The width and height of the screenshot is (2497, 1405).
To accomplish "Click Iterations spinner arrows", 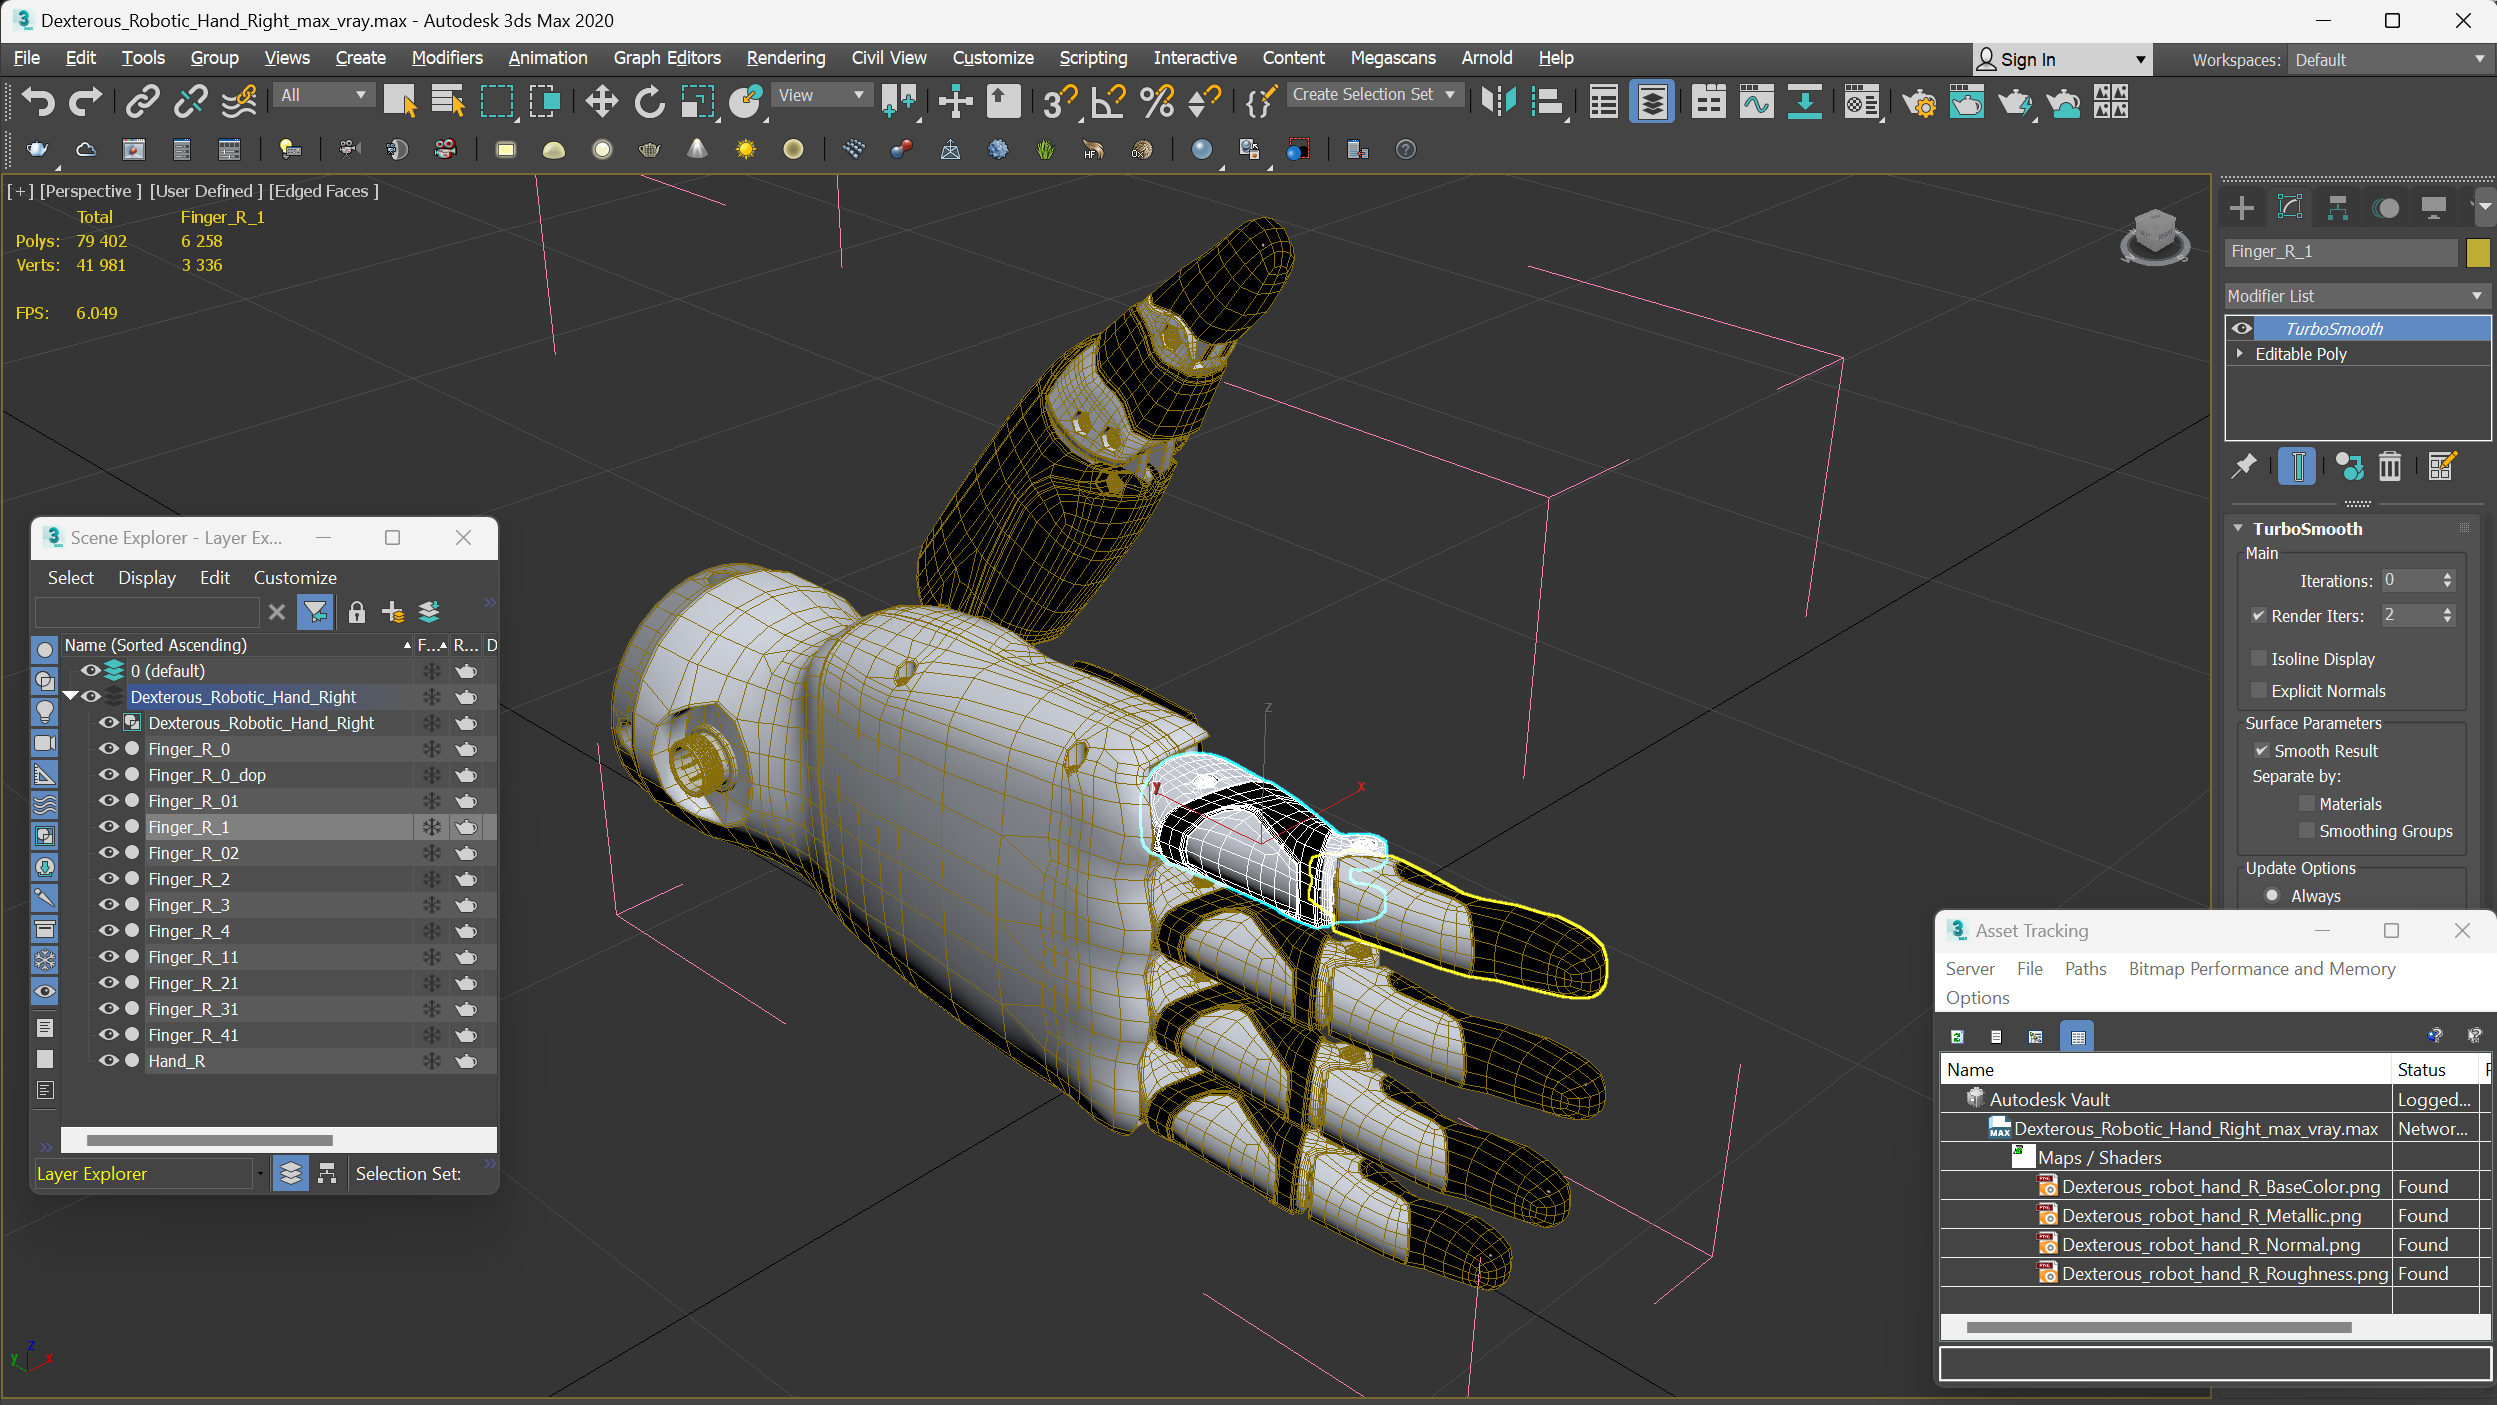I will (x=2448, y=580).
